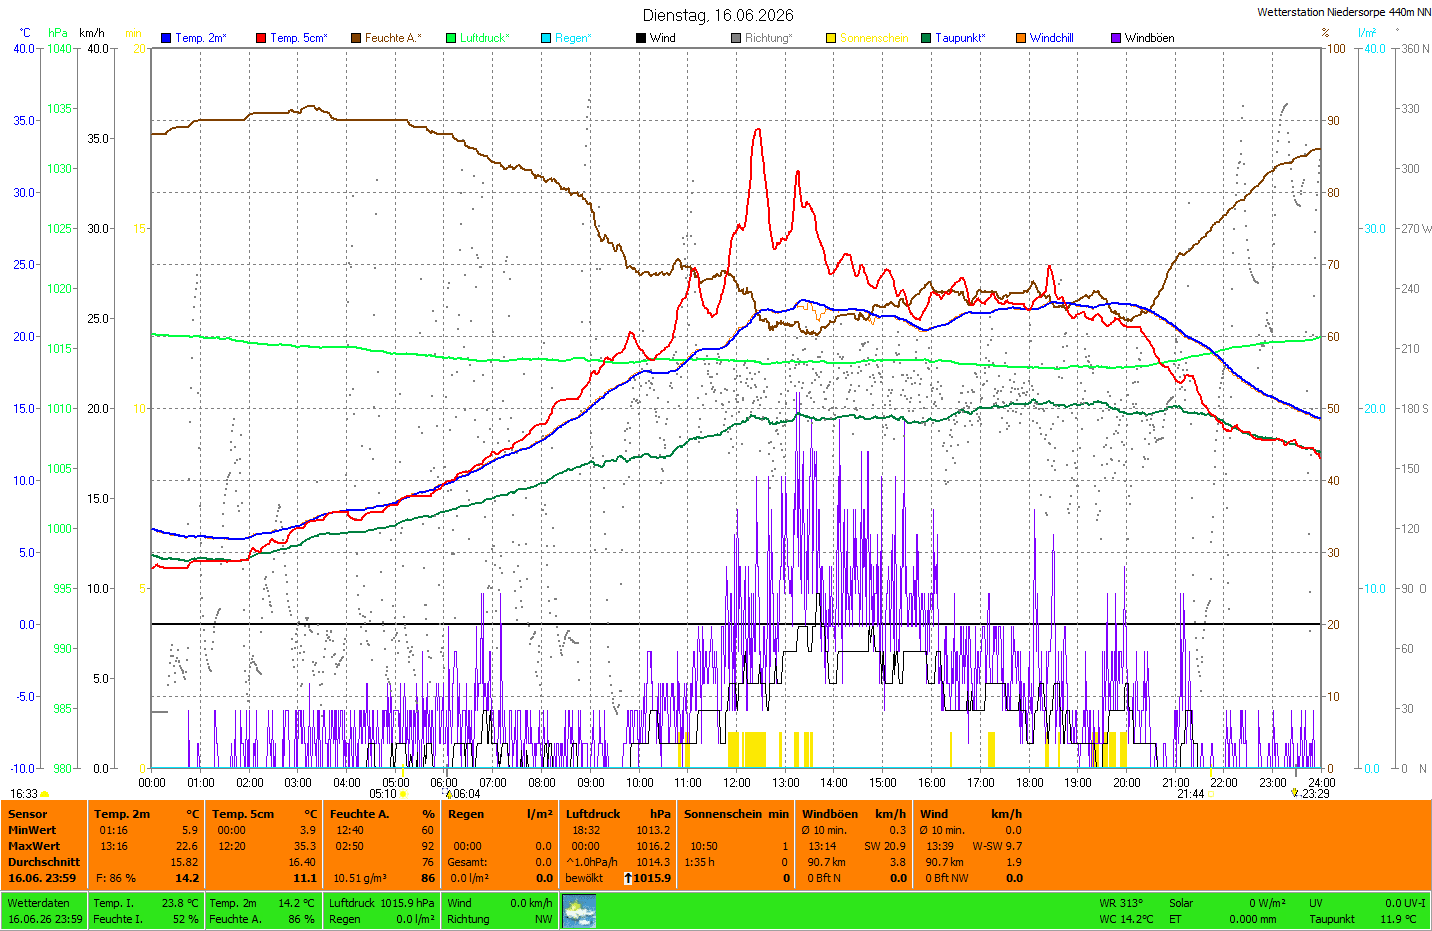1432x931 pixels.
Task: Click the brown Feuchte A. legend square
Action: 356,38
